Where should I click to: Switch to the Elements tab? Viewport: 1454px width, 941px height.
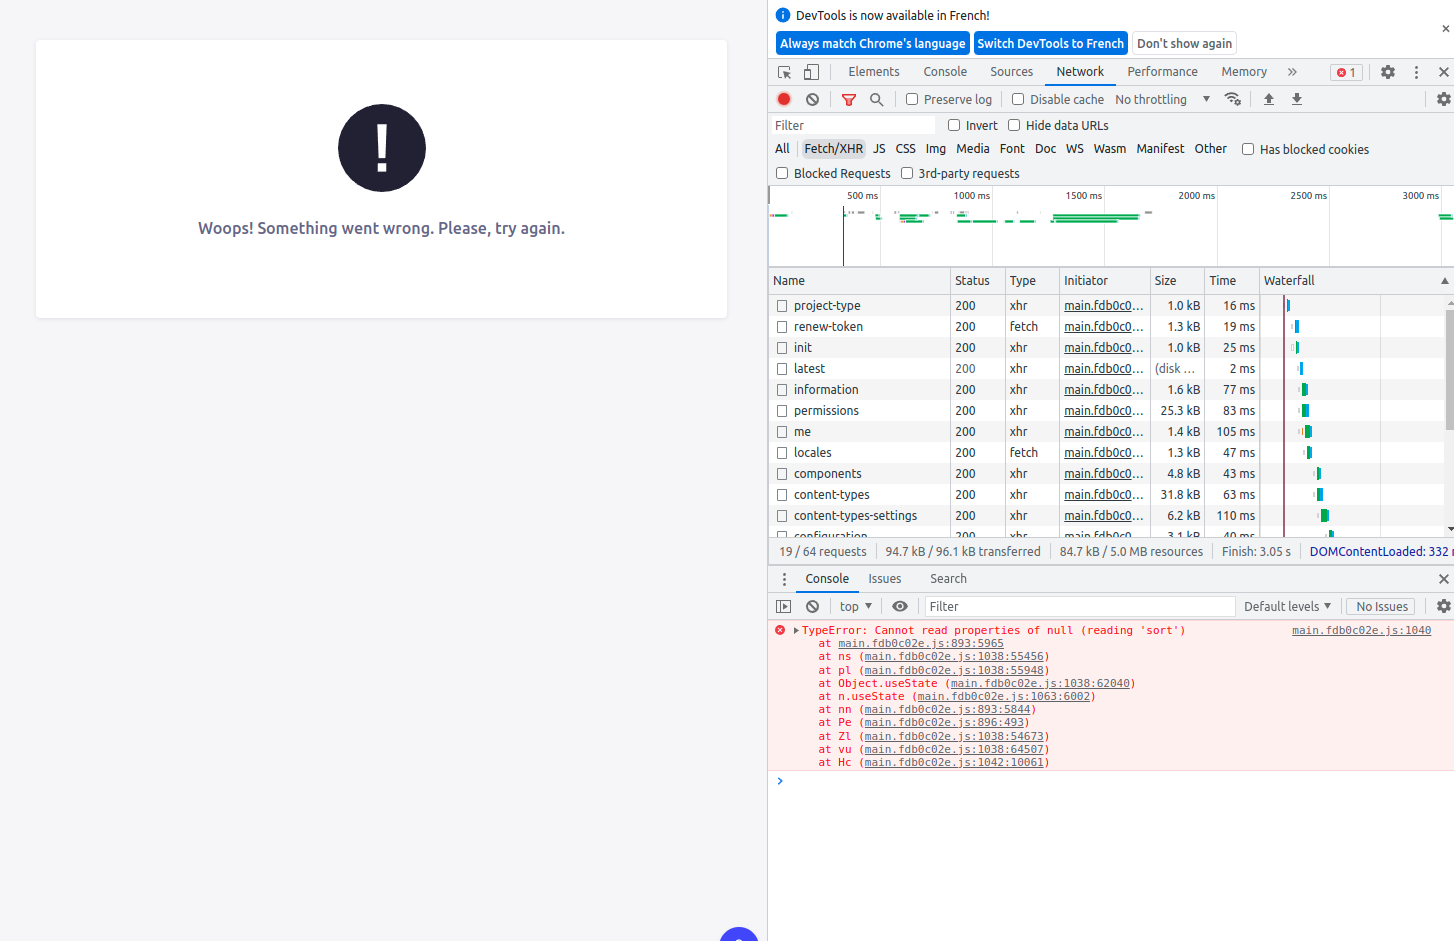click(874, 72)
